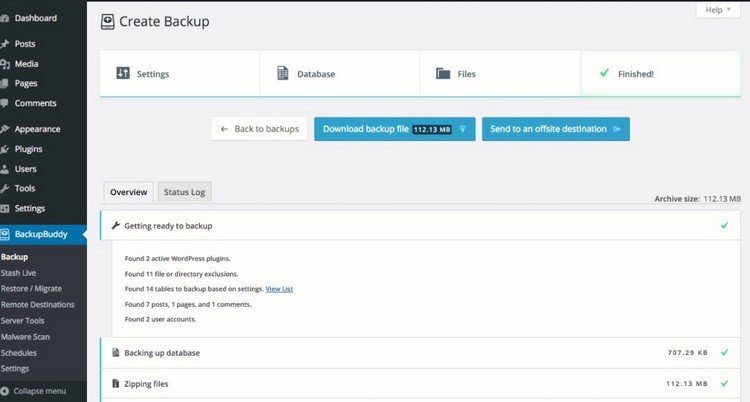Collapse the admin menu
750x402 pixels.
(39, 391)
